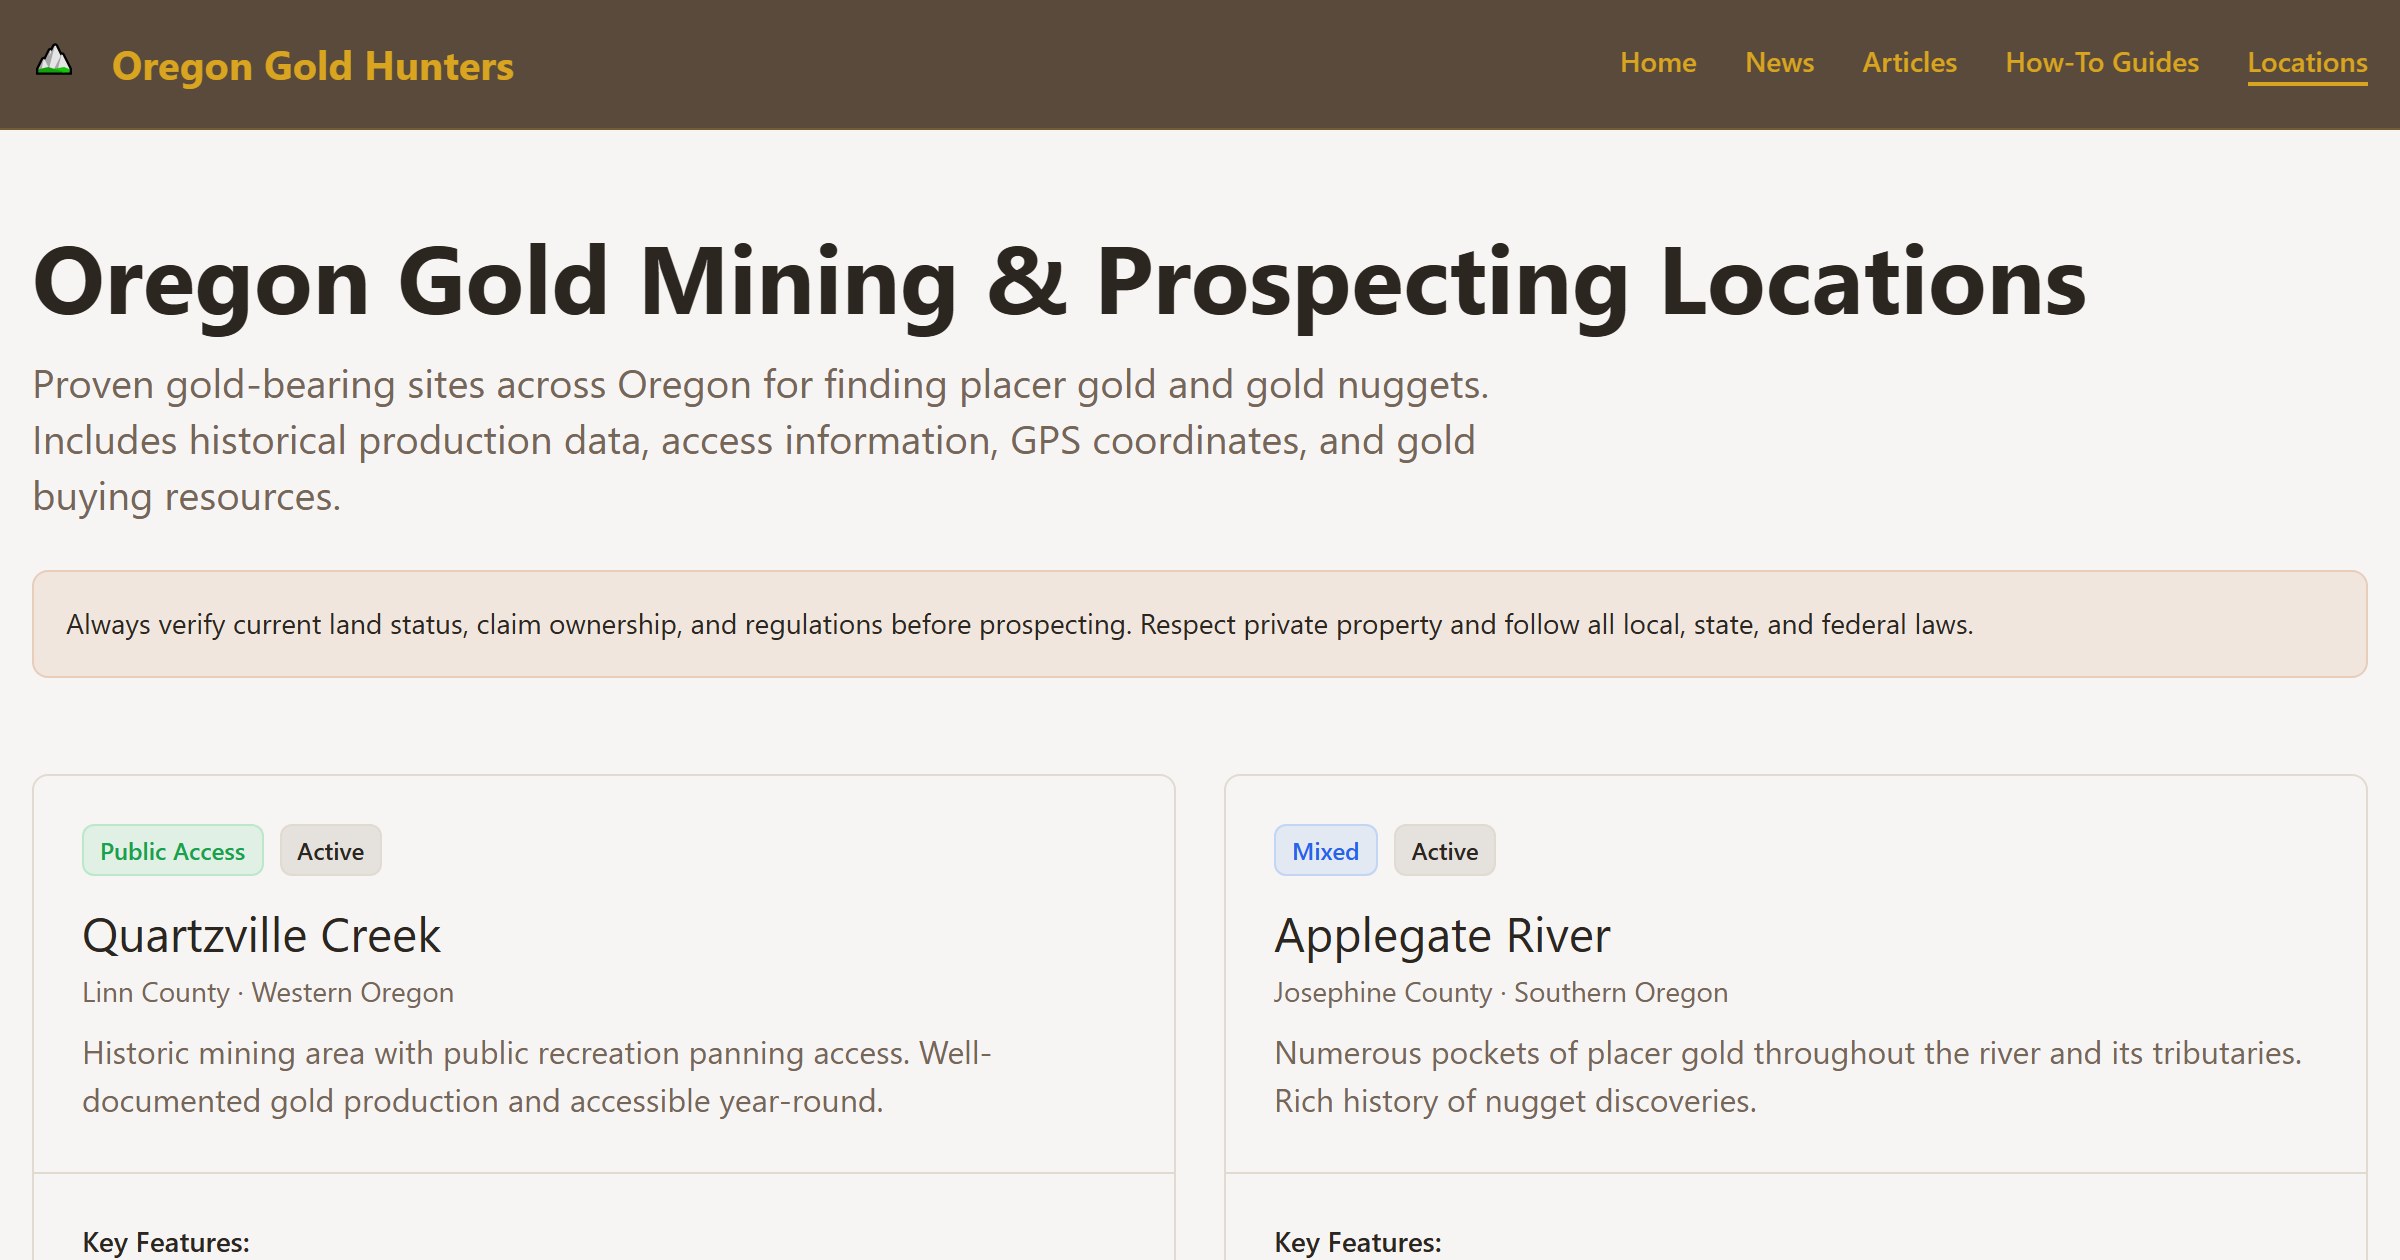Click the mountain logo icon
Screen dimensions: 2400x1260
(x=52, y=63)
